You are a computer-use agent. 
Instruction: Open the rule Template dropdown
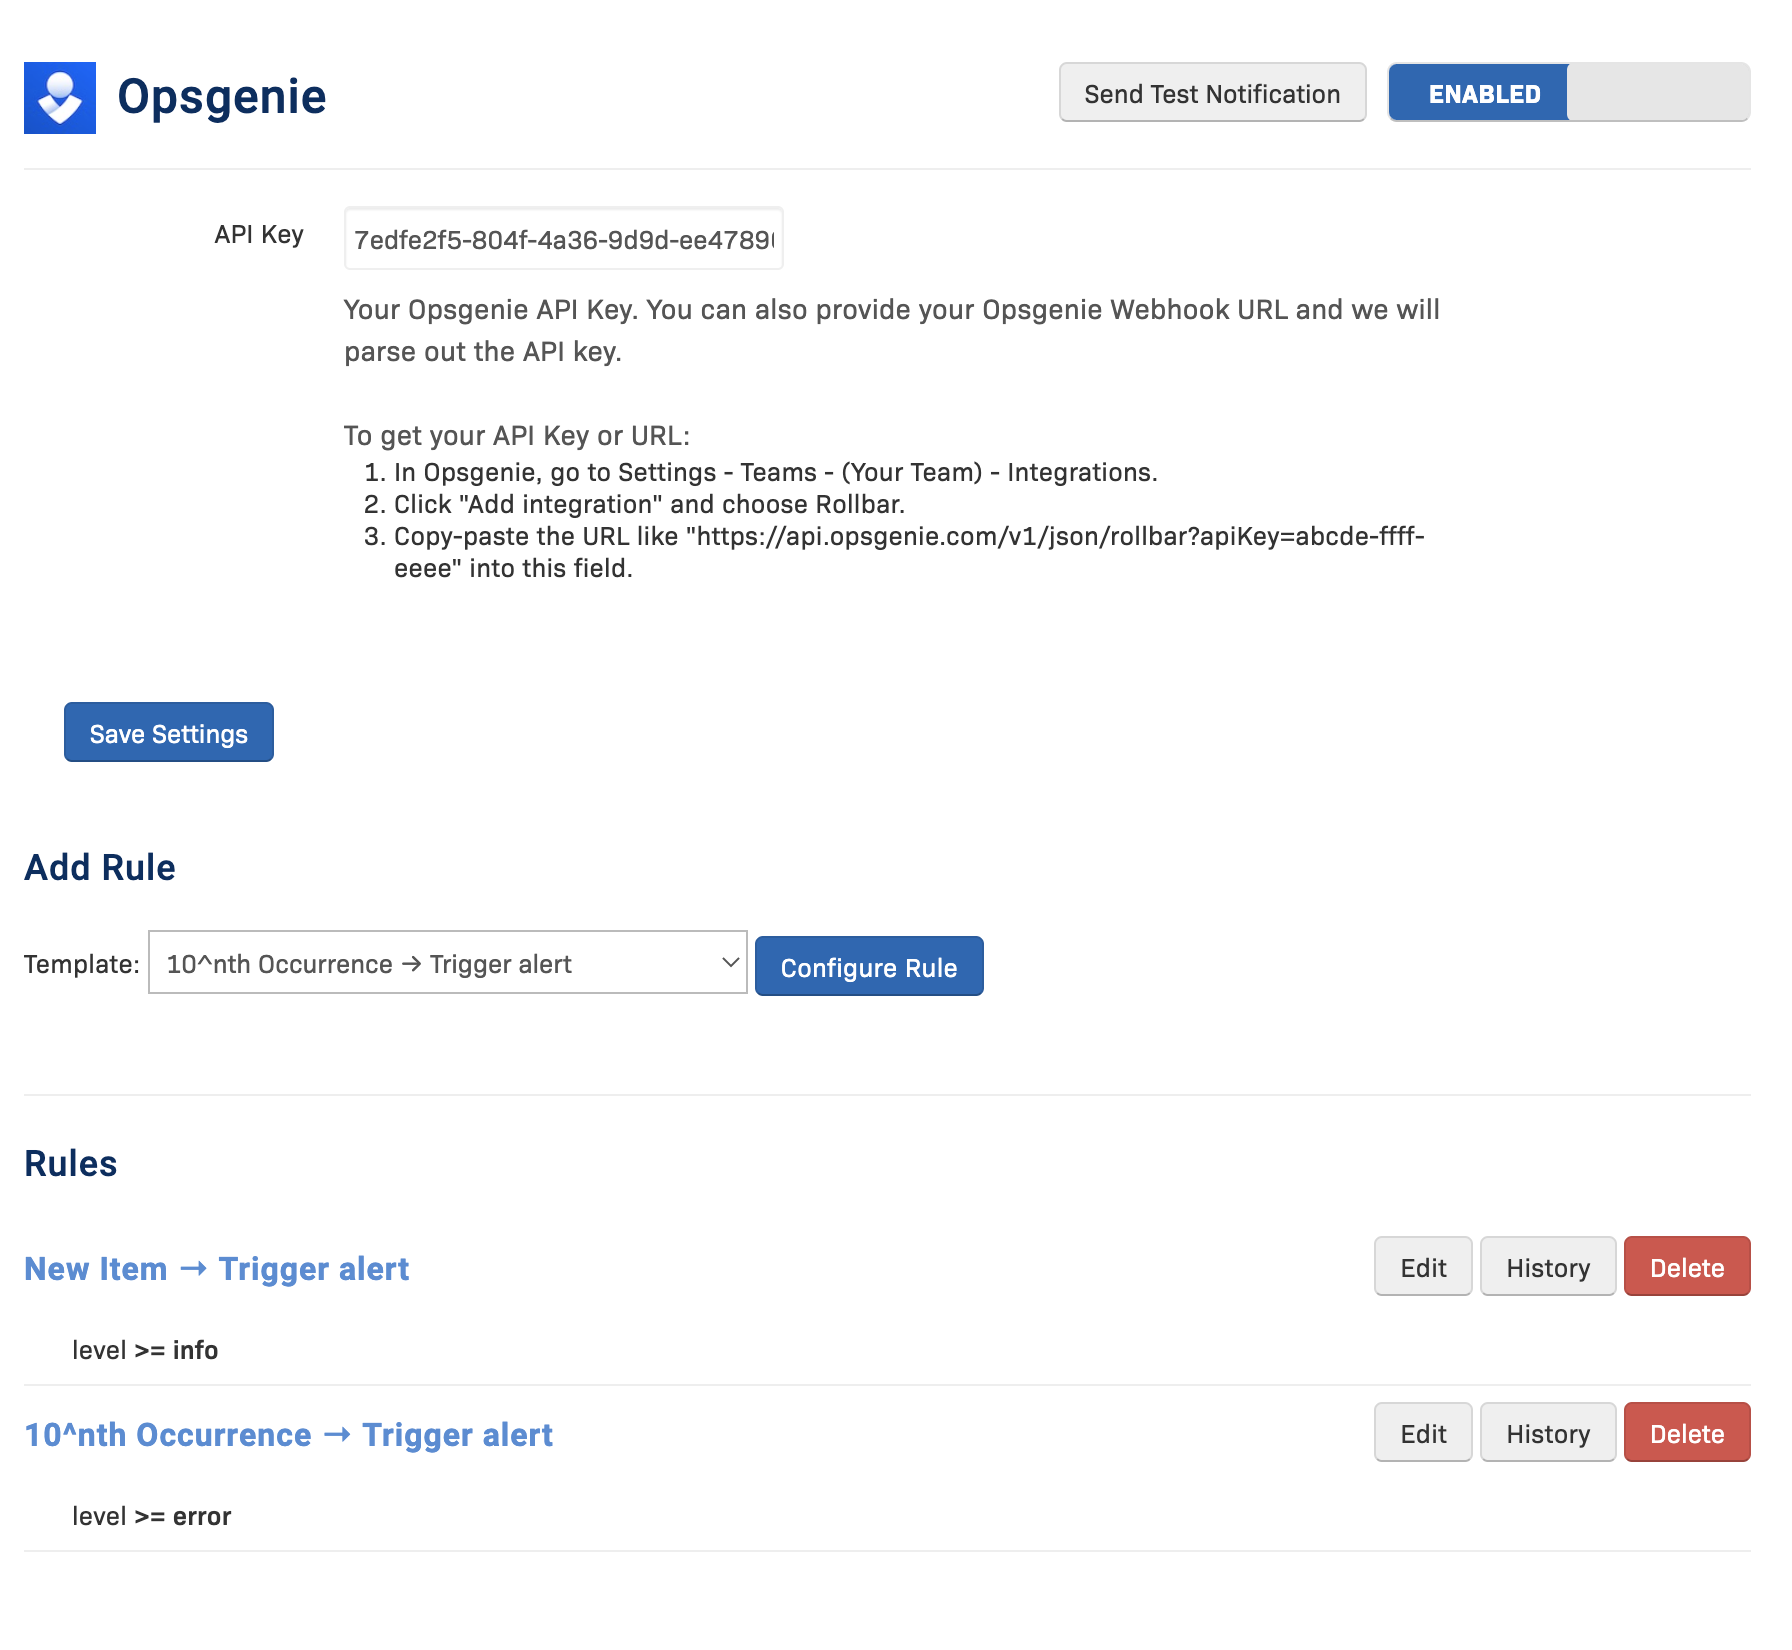(447, 963)
